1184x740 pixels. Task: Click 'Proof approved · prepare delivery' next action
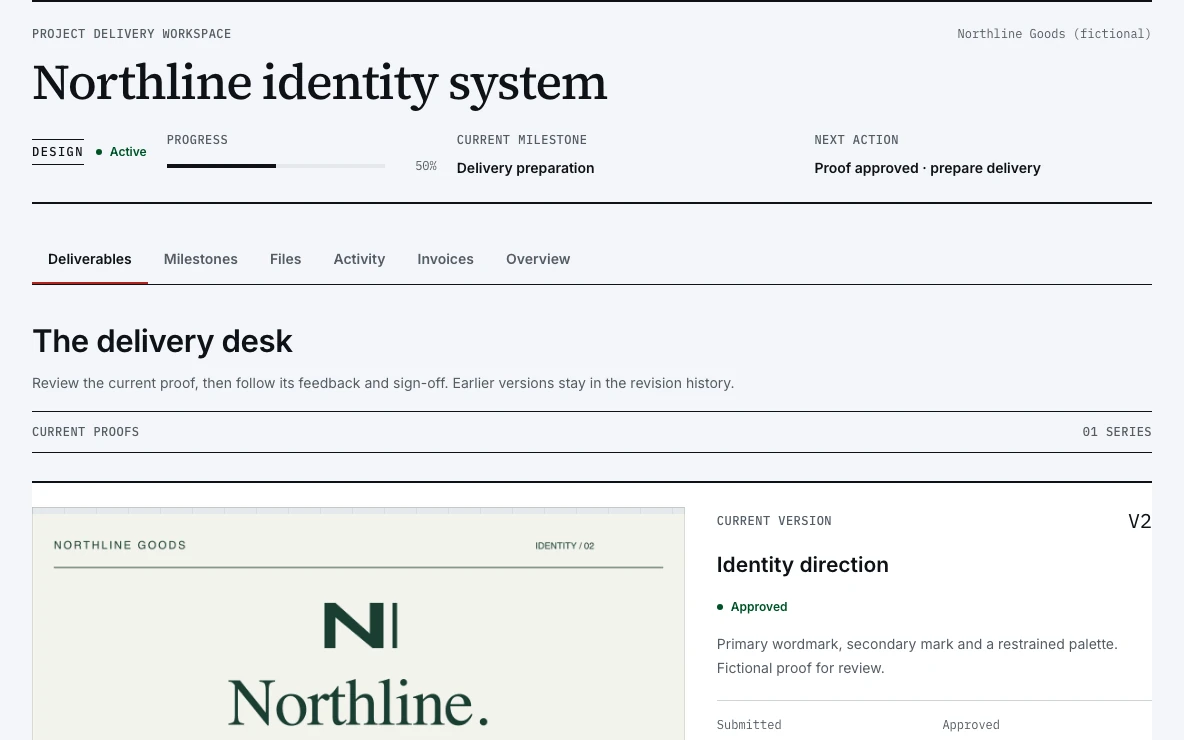(927, 168)
